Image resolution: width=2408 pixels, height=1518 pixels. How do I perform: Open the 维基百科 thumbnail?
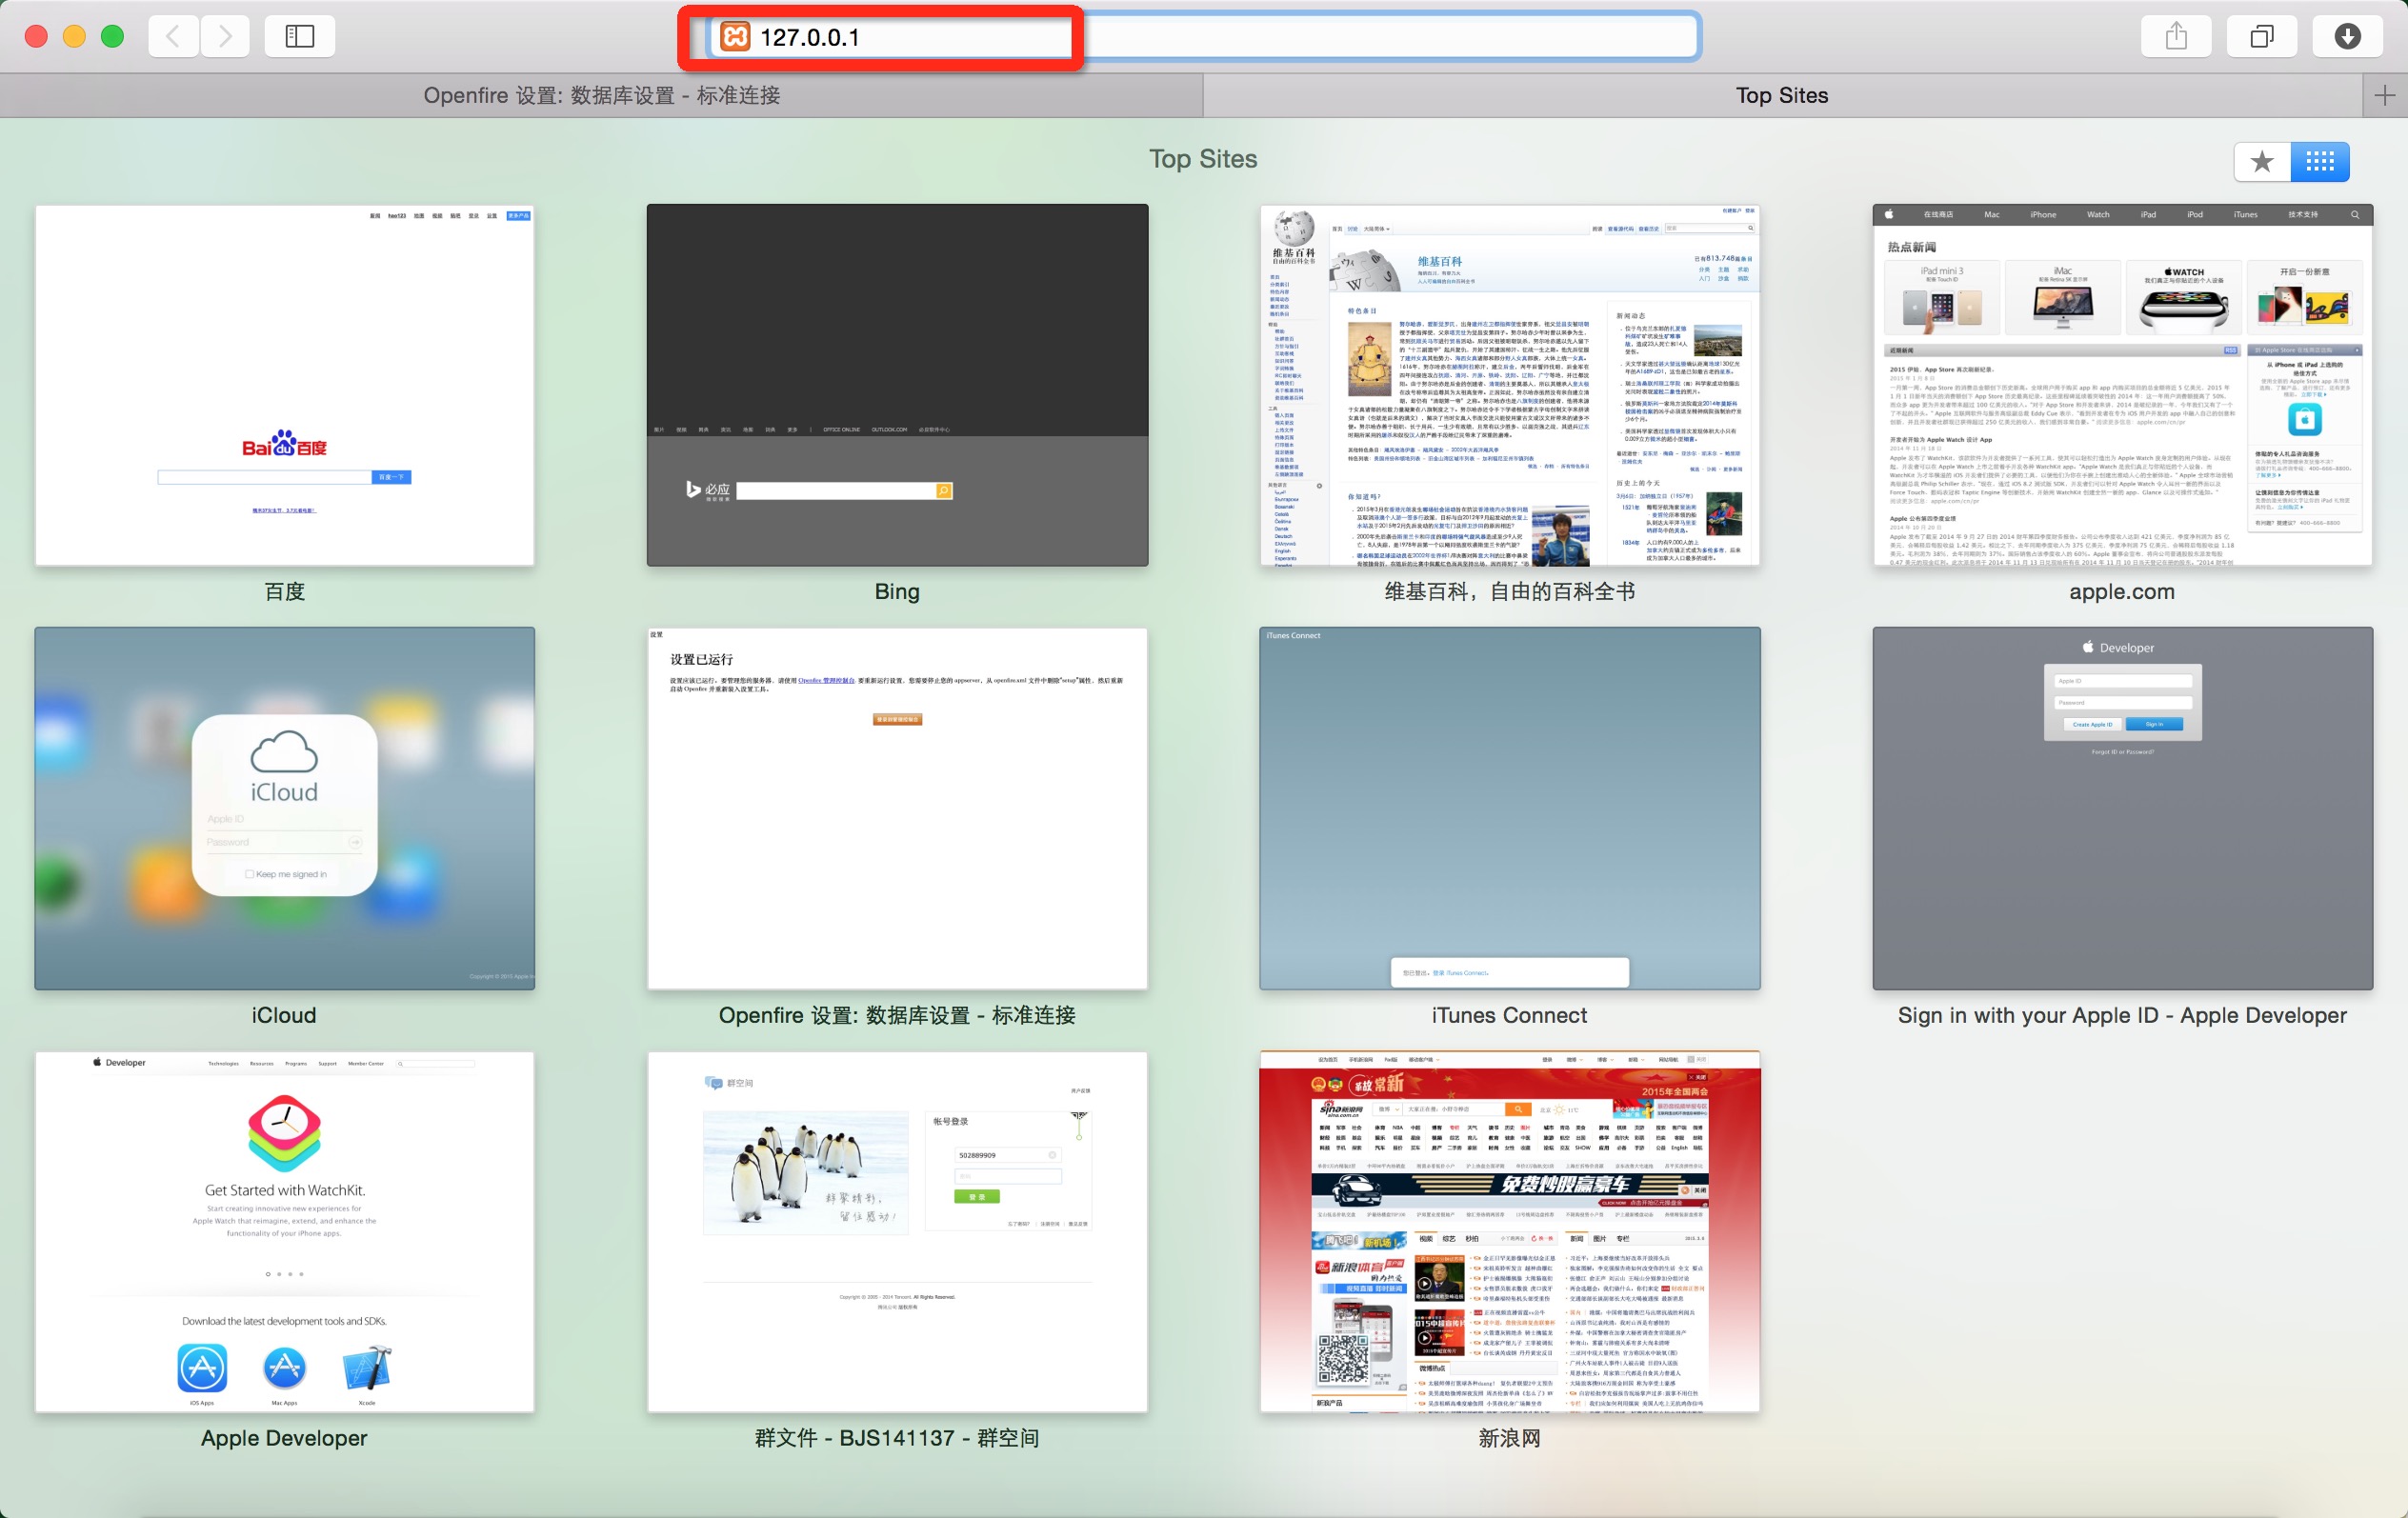1510,386
